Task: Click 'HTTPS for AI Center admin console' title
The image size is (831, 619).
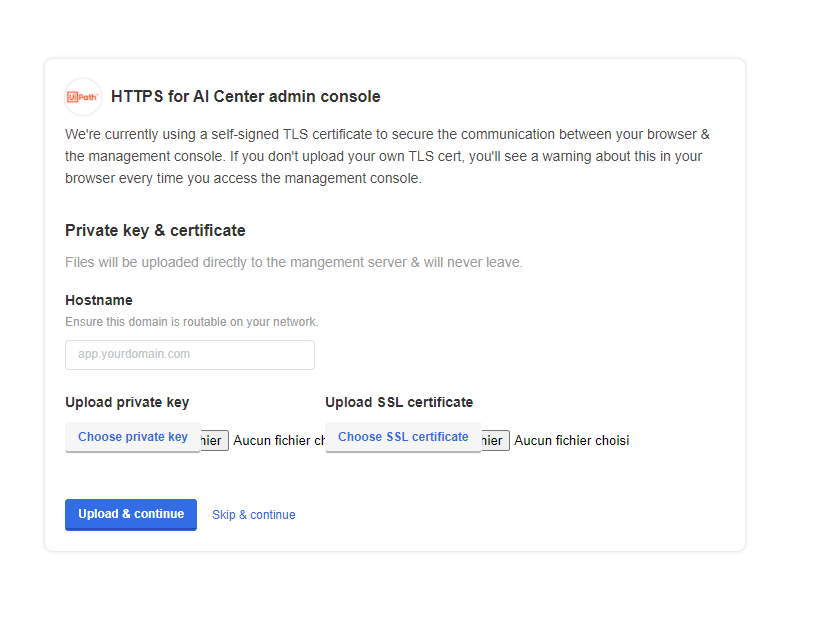Action: click(x=245, y=96)
